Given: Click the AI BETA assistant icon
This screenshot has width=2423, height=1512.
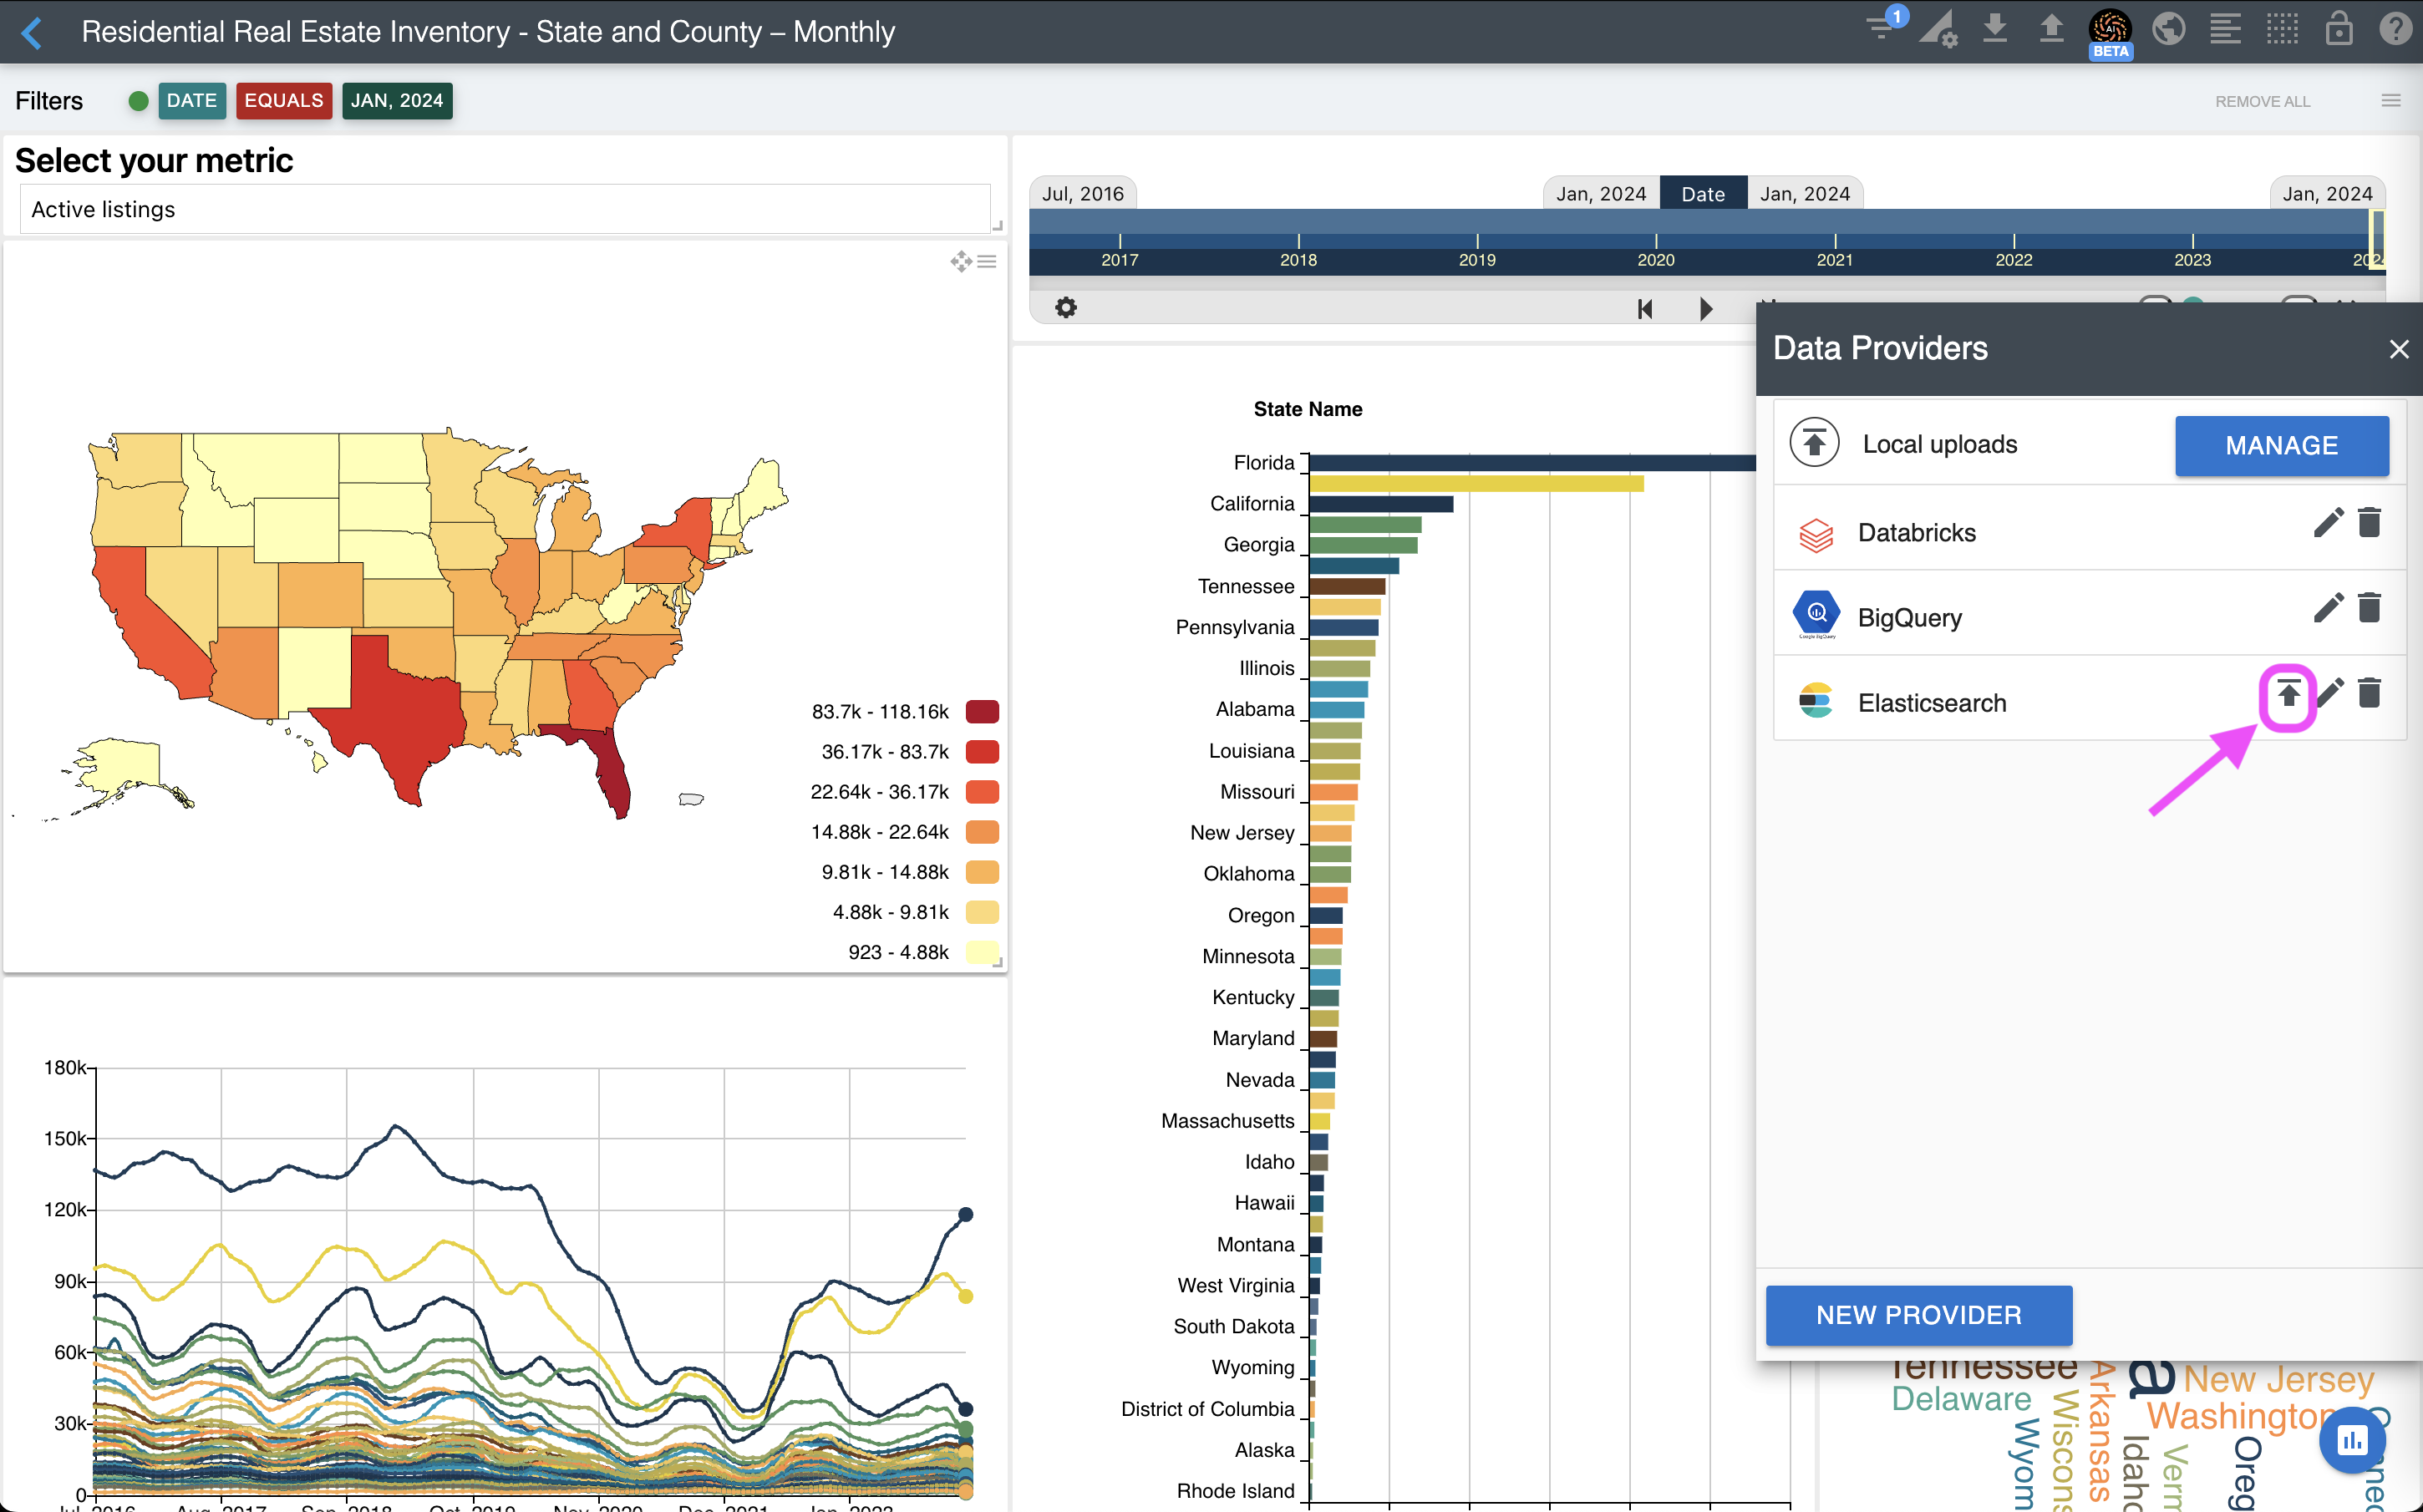Looking at the screenshot, I should pos(2110,30).
